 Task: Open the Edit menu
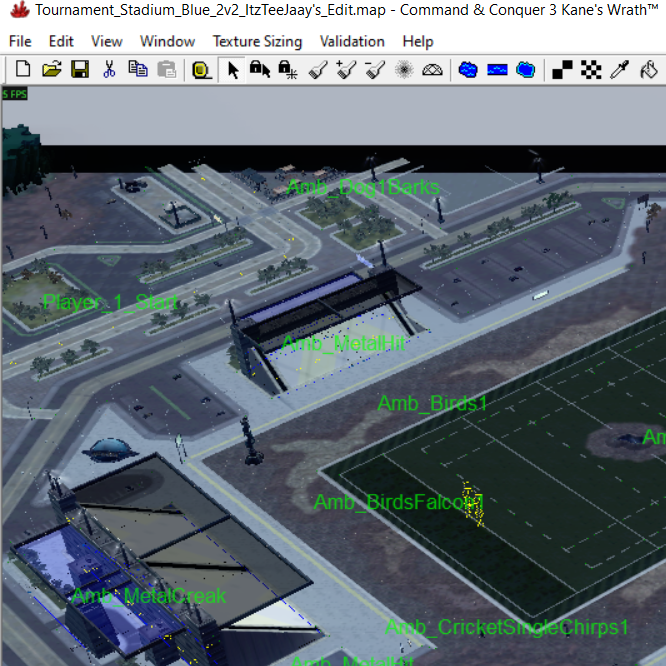pyautogui.click(x=61, y=41)
